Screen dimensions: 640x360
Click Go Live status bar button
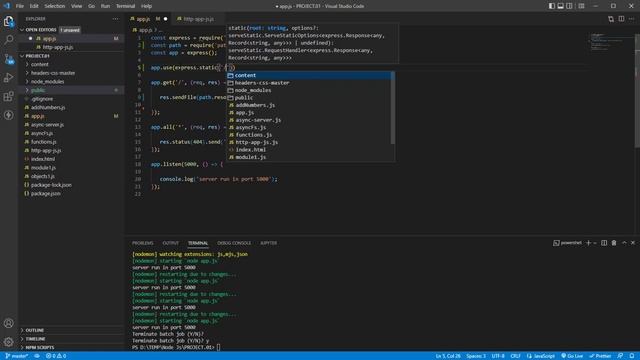point(572,356)
